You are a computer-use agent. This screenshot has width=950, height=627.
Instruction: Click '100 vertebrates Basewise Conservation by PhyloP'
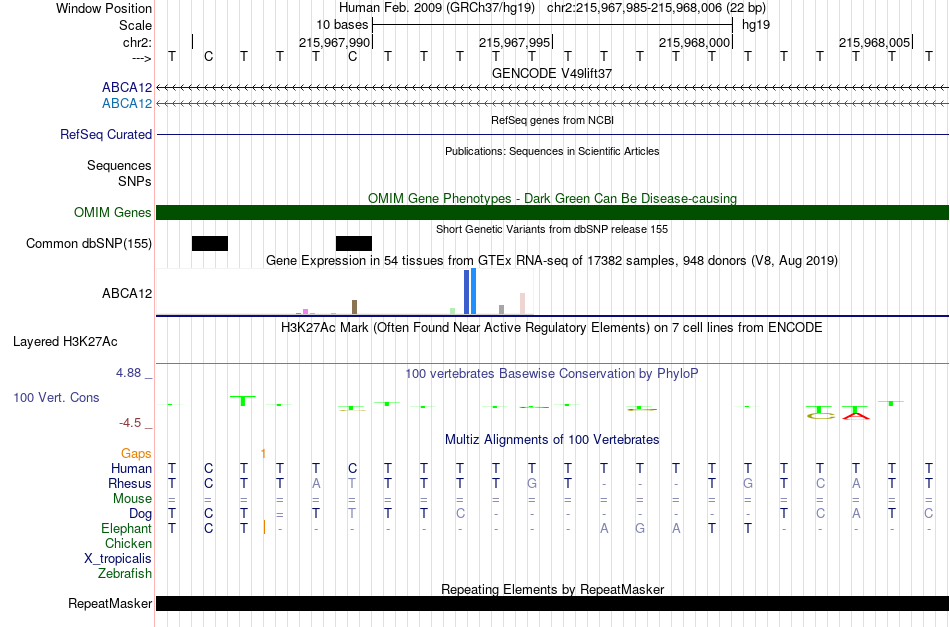click(x=552, y=373)
